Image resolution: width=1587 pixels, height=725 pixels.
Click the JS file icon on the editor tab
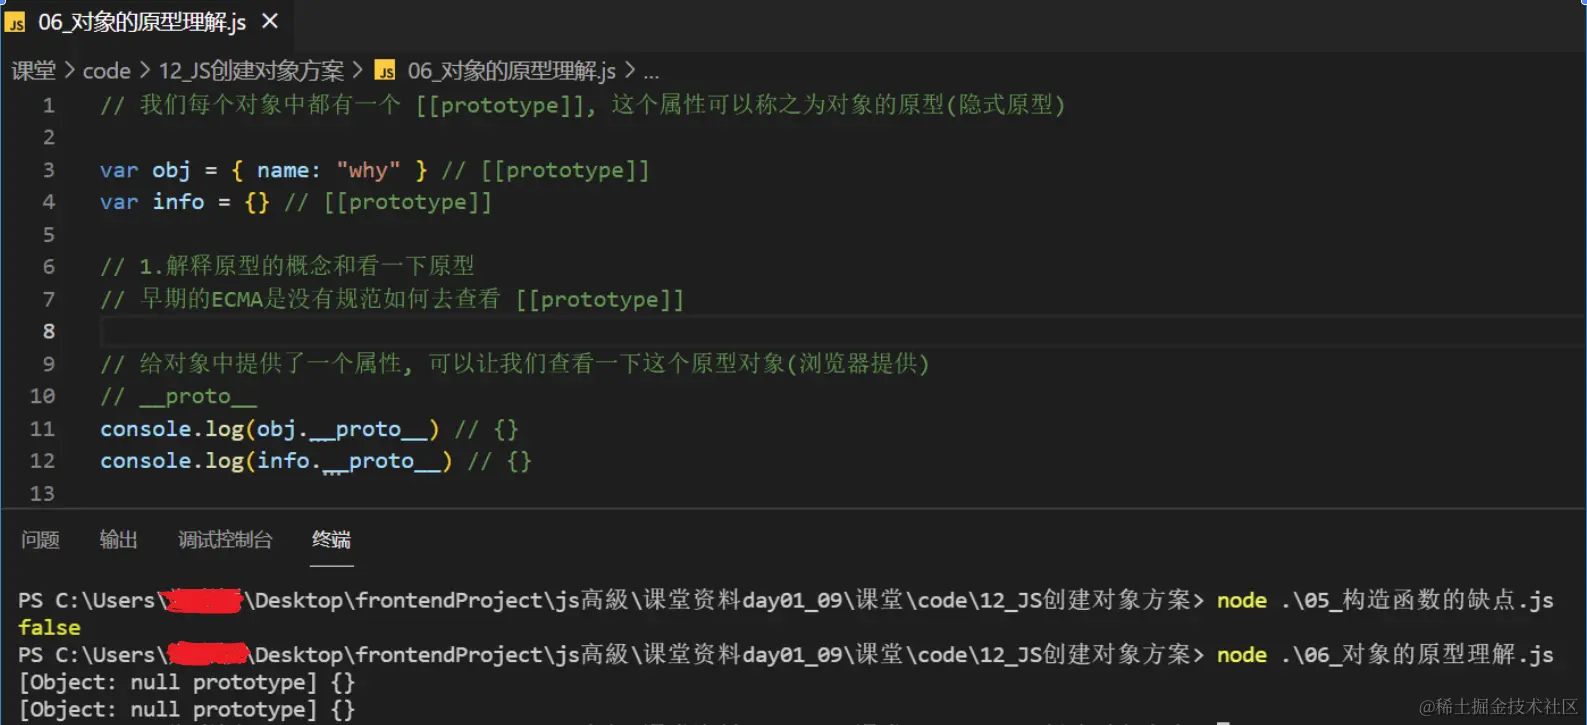15,23
